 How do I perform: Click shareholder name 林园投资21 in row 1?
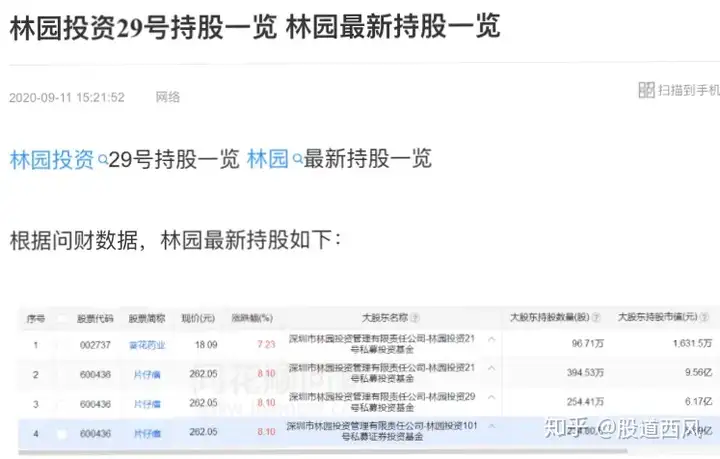(x=382, y=344)
